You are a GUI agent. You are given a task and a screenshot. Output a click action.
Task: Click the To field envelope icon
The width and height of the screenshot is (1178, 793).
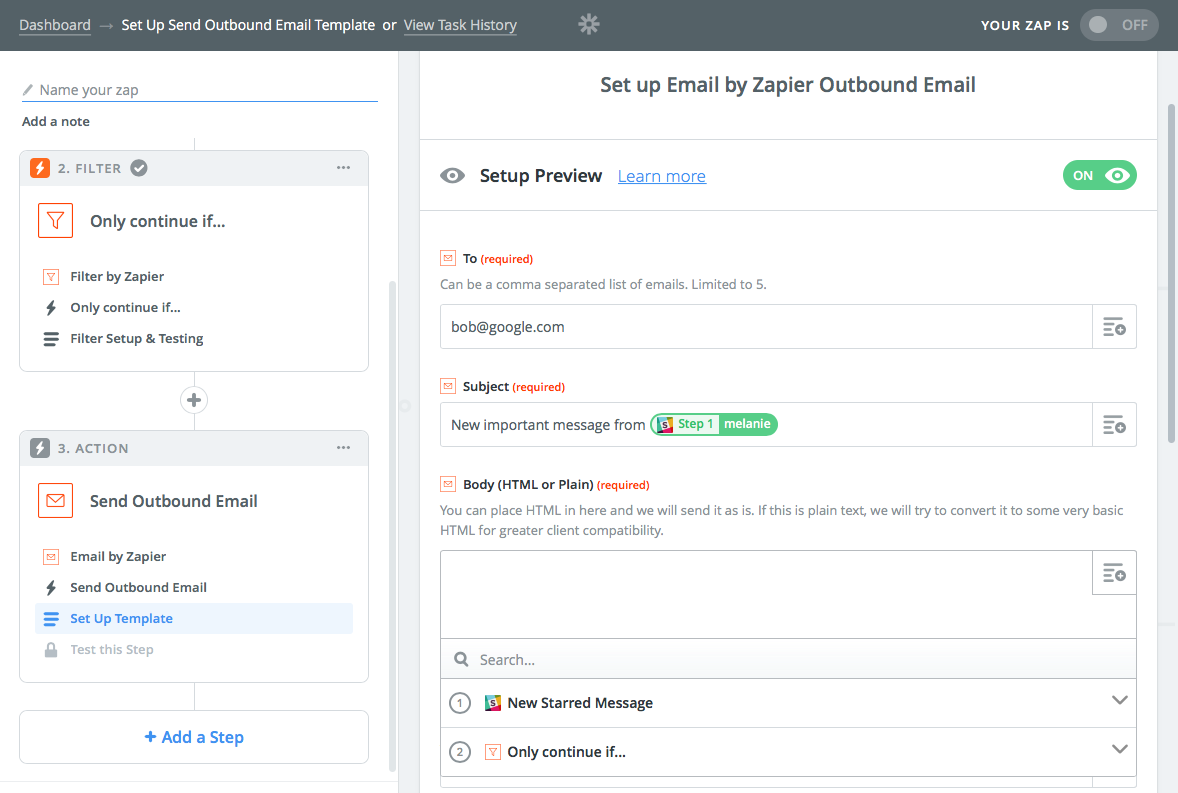(x=448, y=258)
